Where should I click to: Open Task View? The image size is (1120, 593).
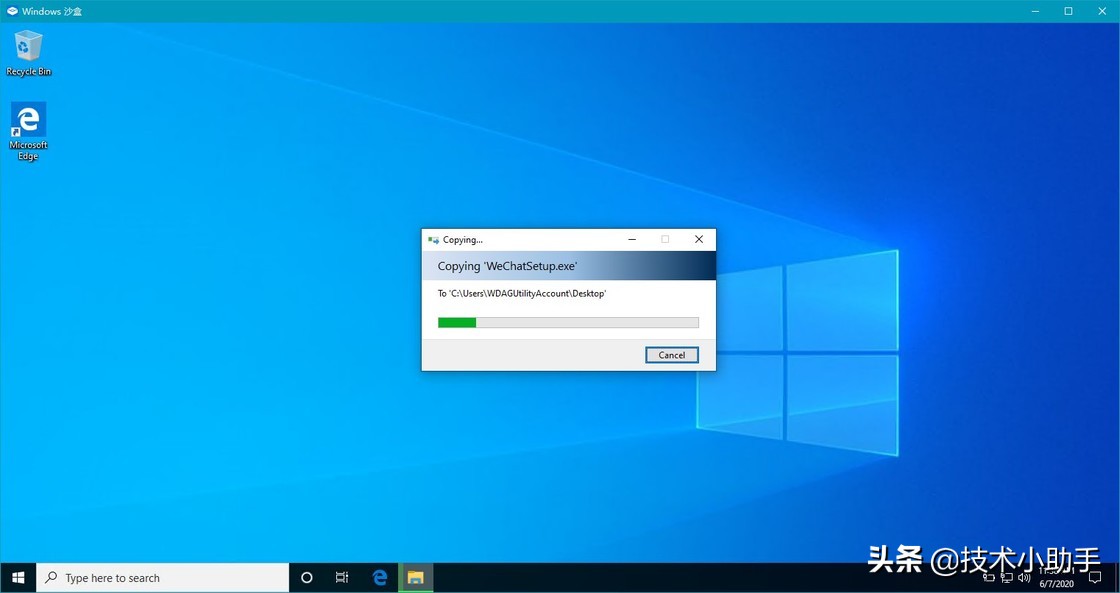click(341, 577)
